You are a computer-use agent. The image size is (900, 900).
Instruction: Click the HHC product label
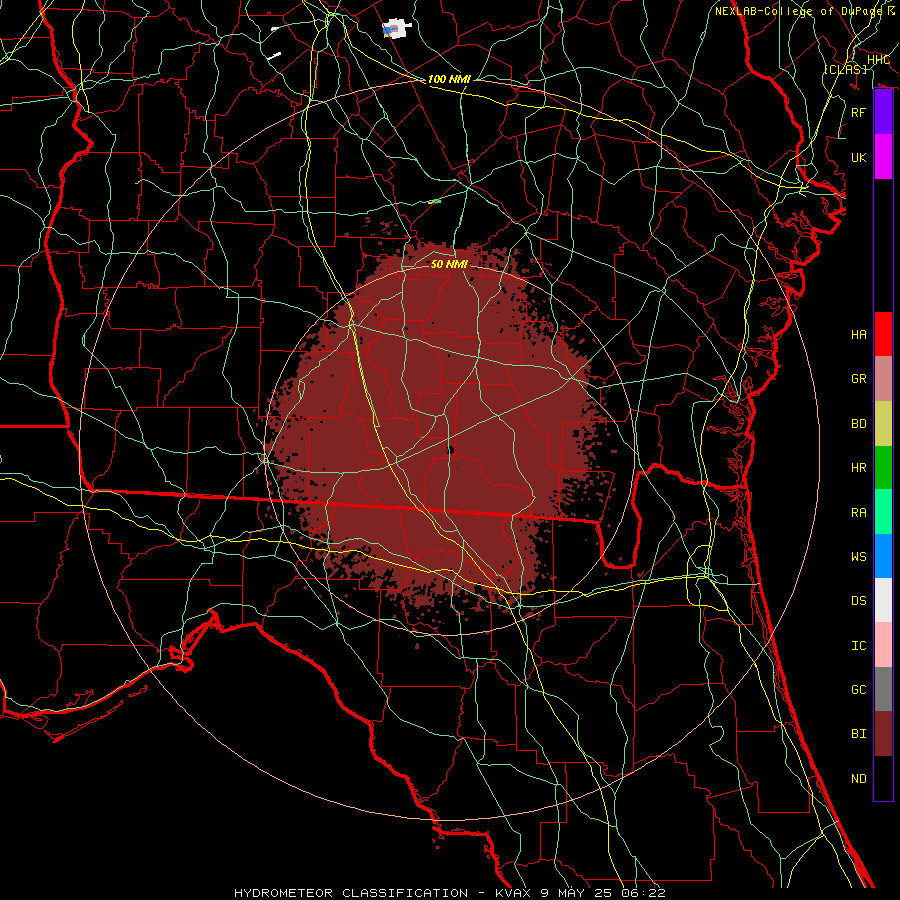[878, 60]
